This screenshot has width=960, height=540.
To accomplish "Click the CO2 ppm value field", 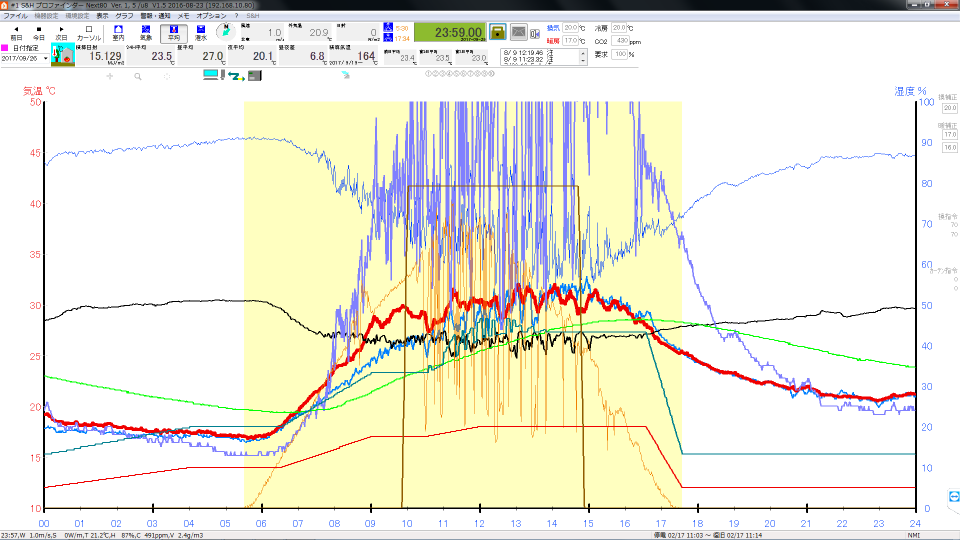I will (622, 41).
